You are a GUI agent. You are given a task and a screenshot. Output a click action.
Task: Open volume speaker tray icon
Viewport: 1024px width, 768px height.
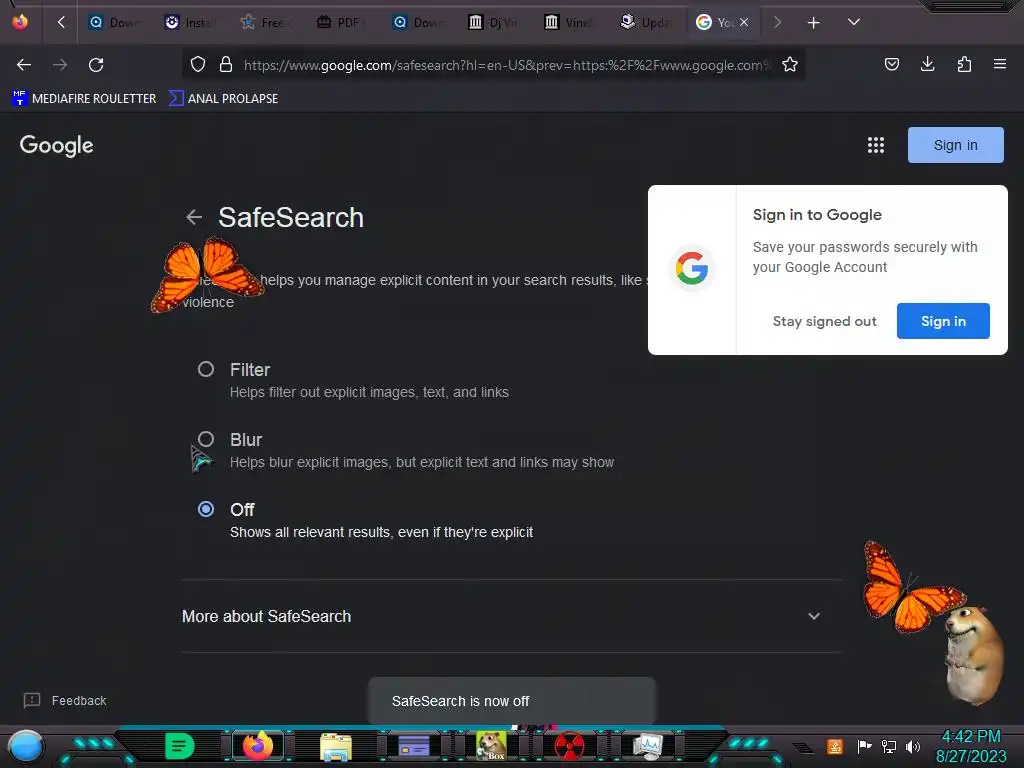[912, 746]
